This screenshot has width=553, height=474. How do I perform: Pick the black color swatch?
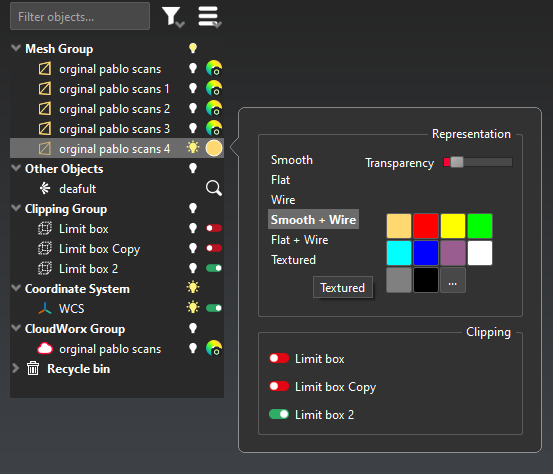pyautogui.click(x=426, y=280)
